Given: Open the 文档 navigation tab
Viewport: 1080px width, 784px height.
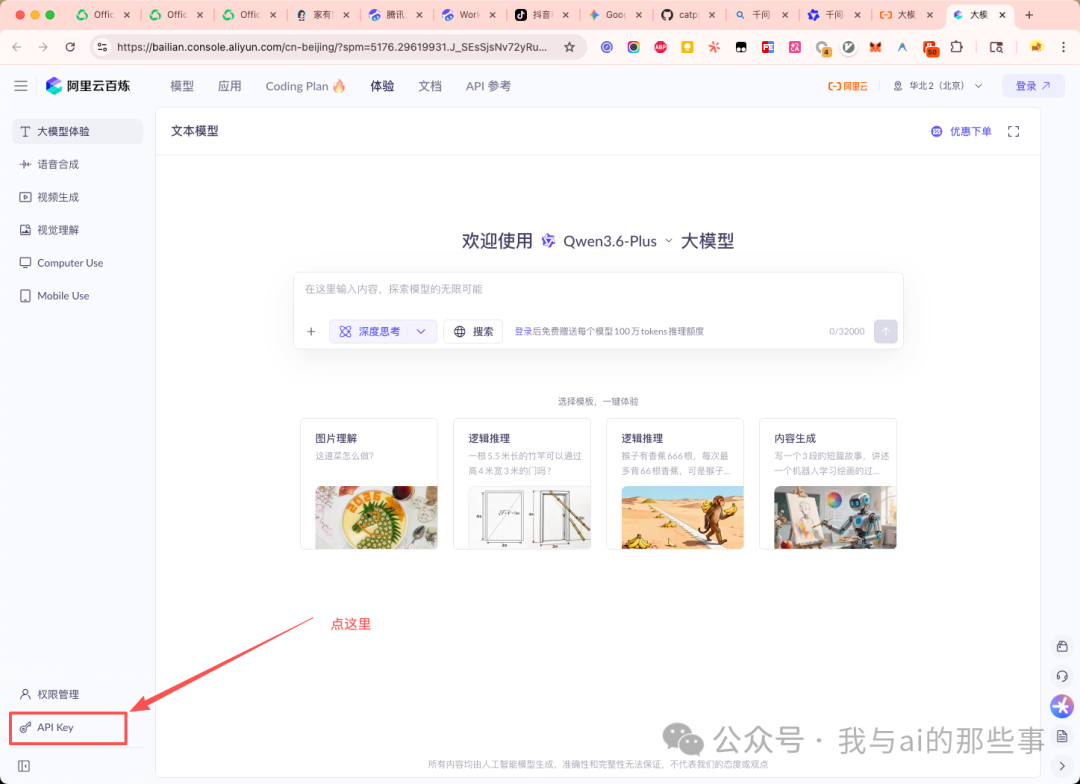Looking at the screenshot, I should (x=430, y=86).
